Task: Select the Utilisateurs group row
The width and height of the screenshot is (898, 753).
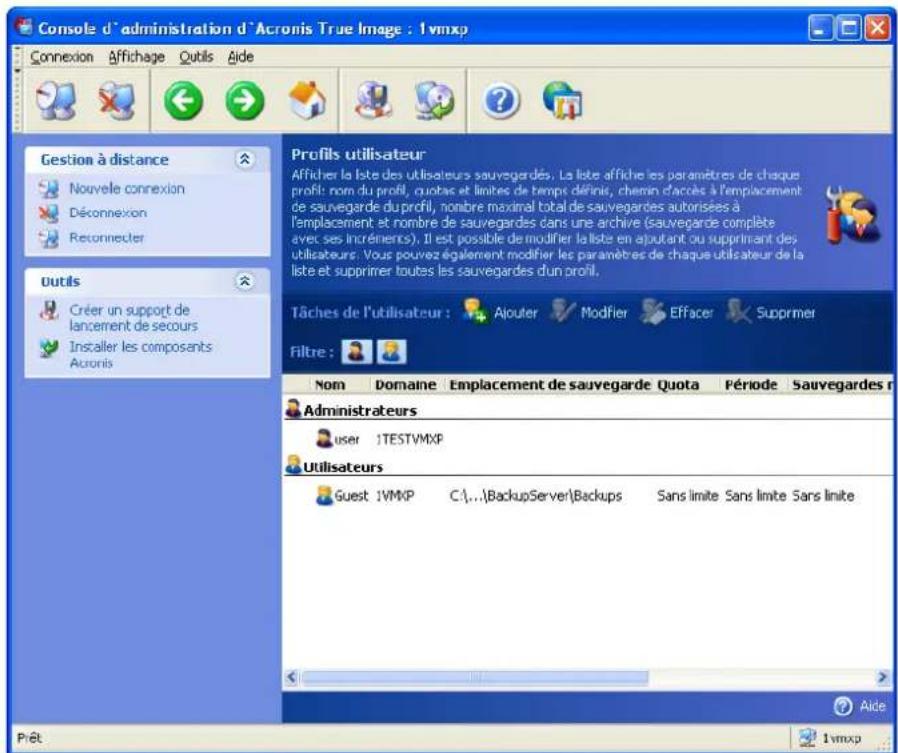Action: (588, 466)
